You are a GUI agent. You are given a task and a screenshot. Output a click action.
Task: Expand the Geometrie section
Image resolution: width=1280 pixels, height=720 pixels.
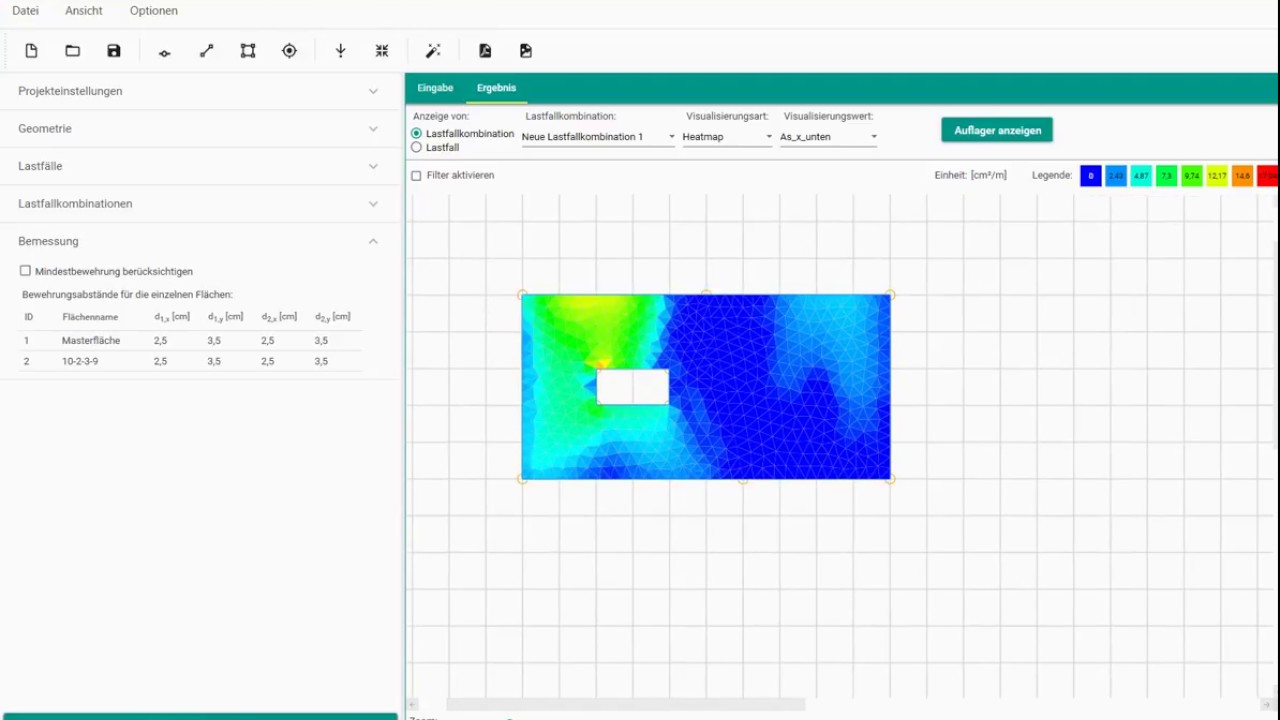tap(200, 129)
